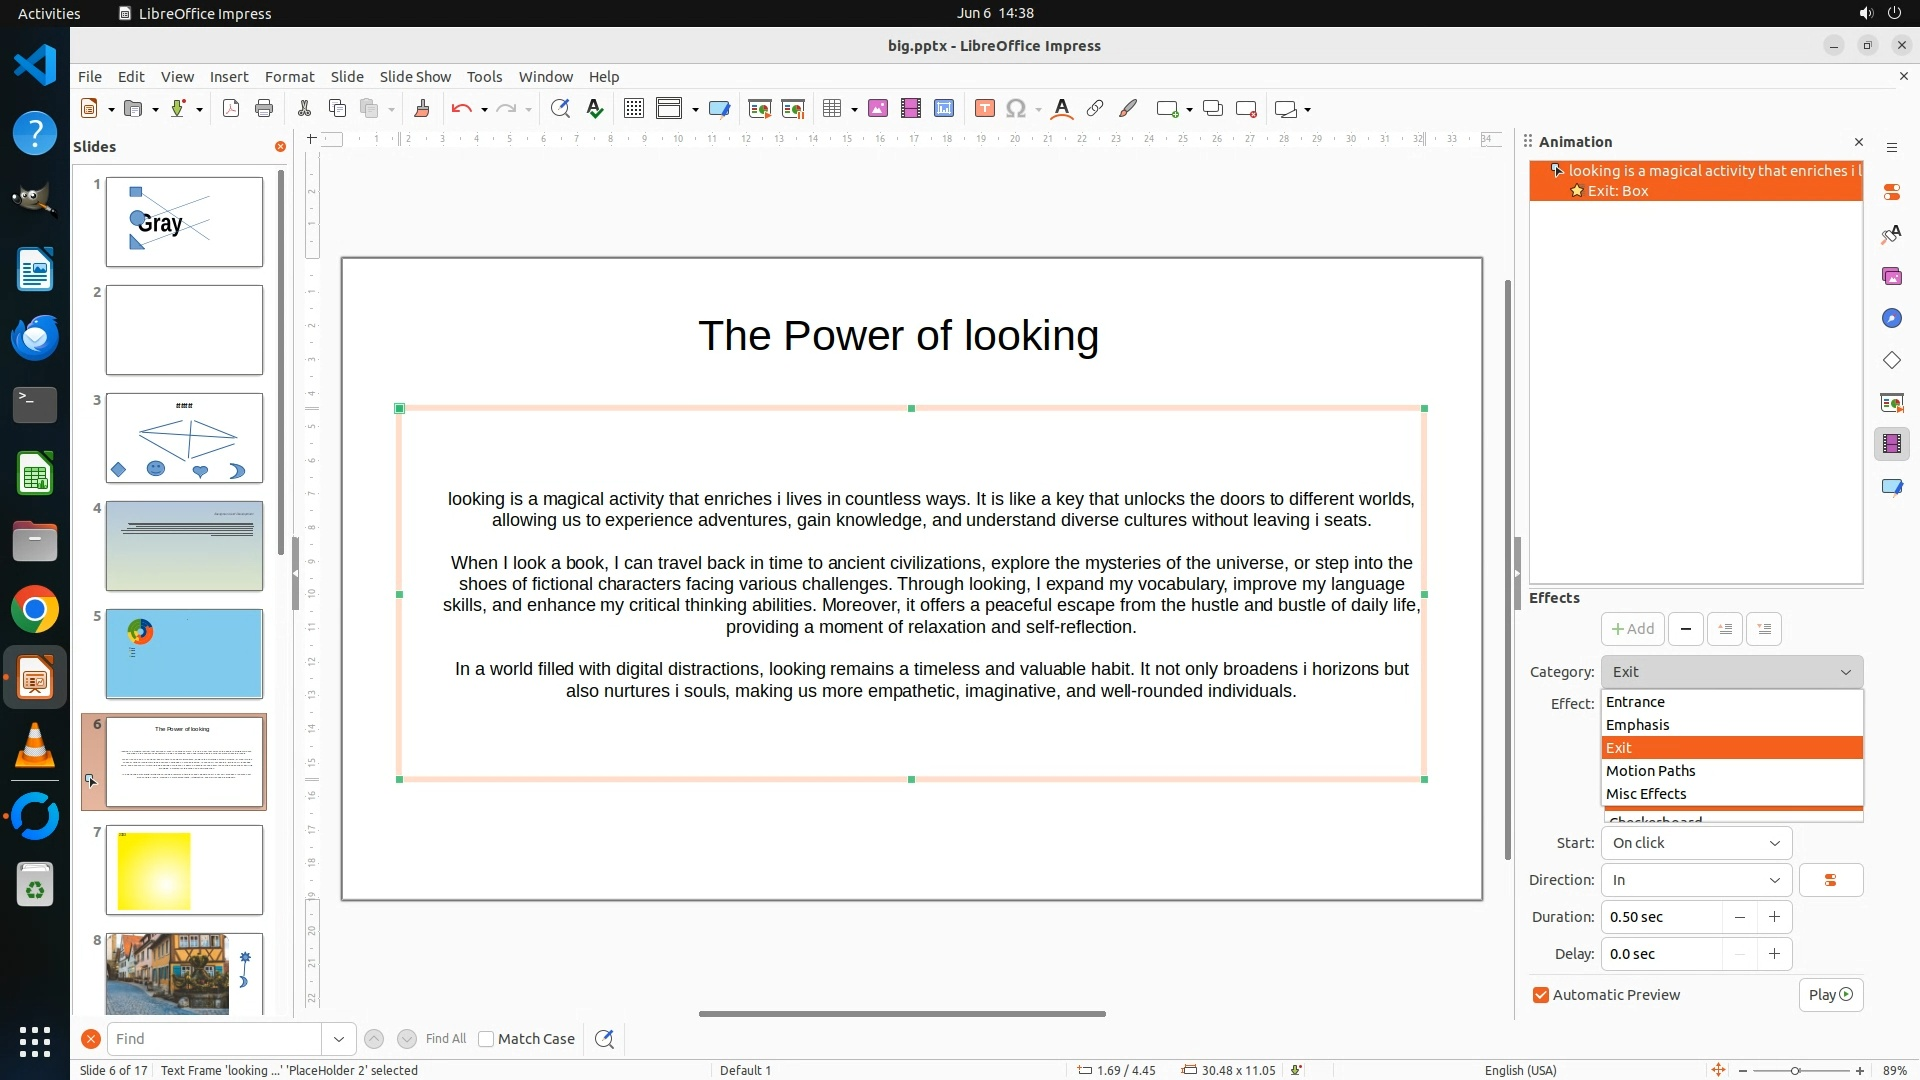
Task: Click Clone Formatting paintbrush icon
Action: [422, 109]
